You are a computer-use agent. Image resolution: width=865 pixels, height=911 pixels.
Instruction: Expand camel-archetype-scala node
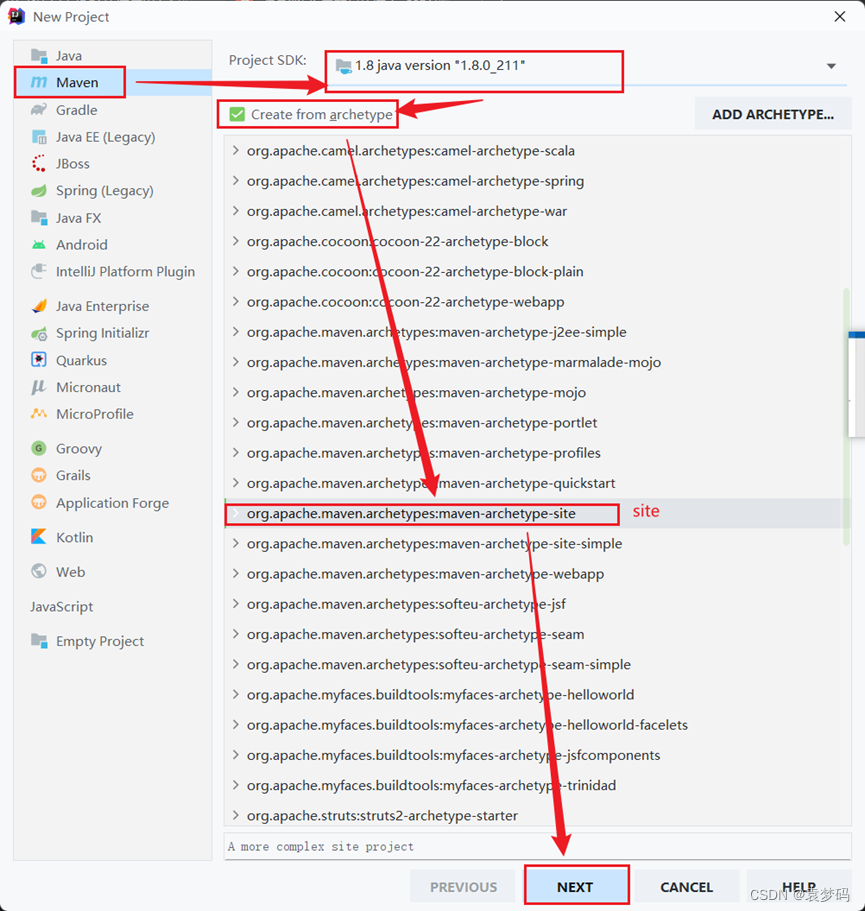pos(235,150)
